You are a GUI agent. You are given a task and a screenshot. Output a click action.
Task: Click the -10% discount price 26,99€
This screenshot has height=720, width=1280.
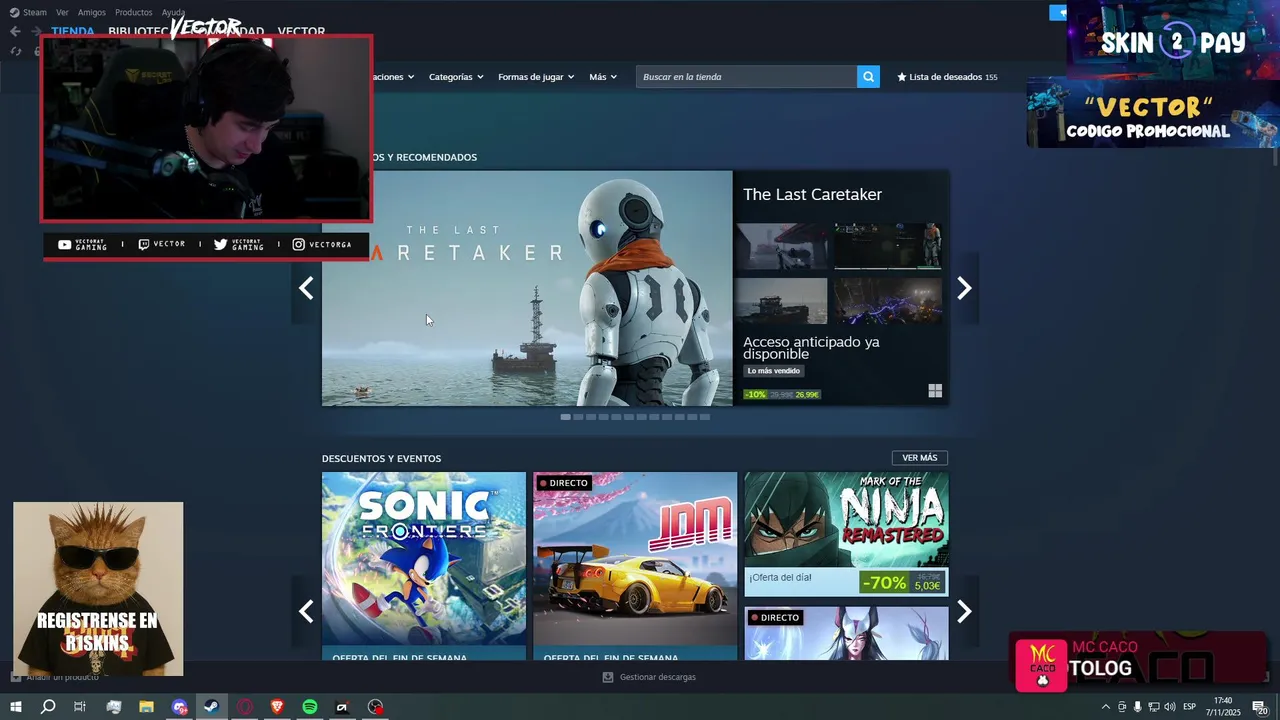pos(782,394)
